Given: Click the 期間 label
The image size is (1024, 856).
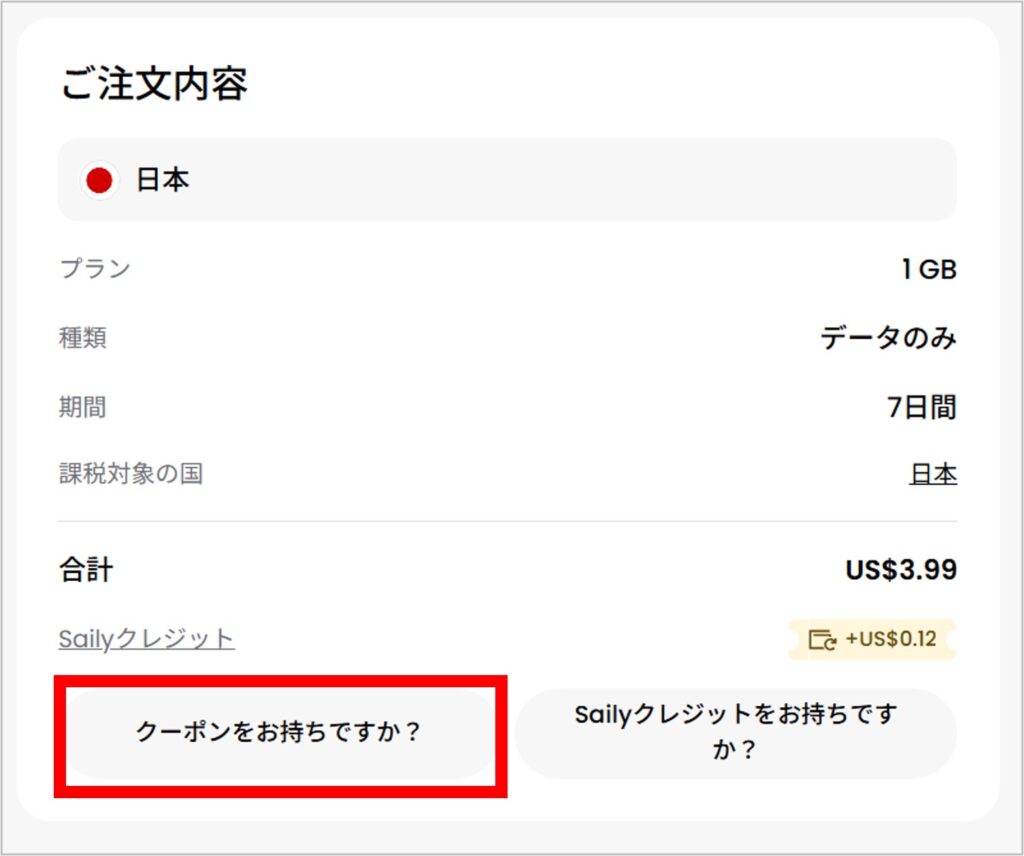Looking at the screenshot, I should pyautogui.click(x=82, y=407).
